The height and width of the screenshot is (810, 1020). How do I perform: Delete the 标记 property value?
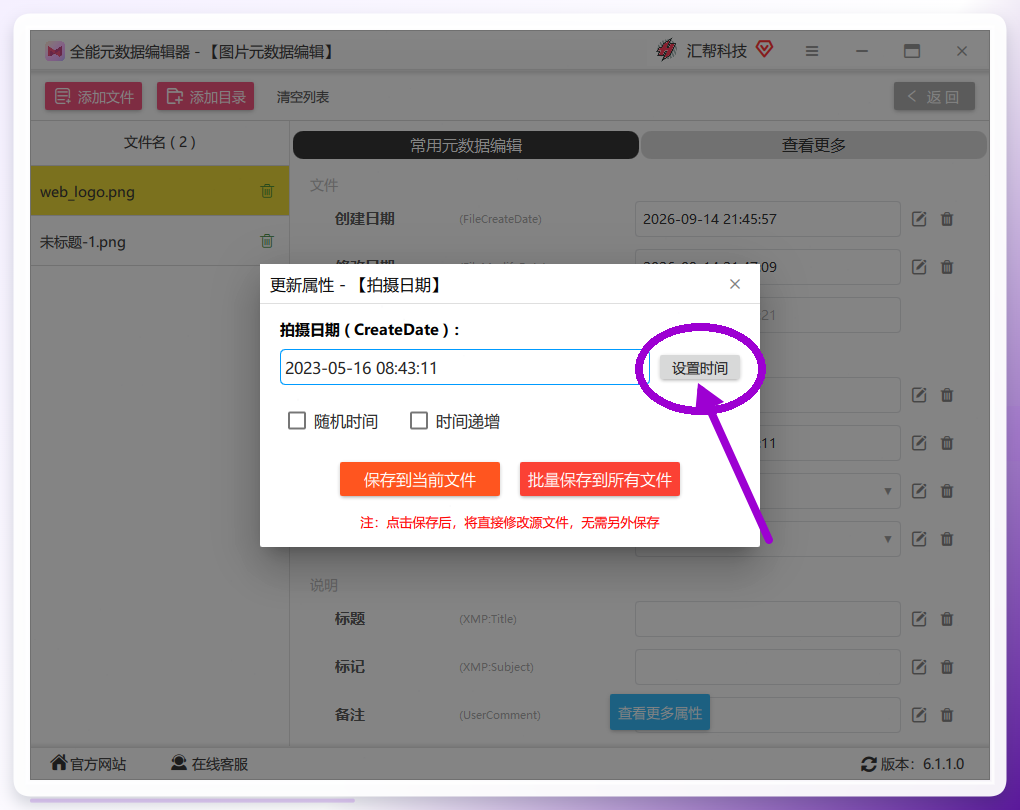[947, 667]
